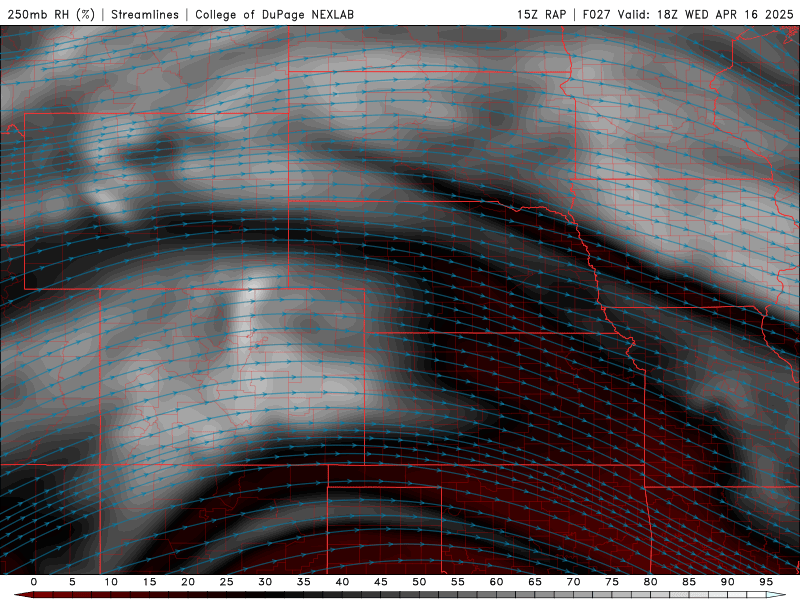Click the 10 value on the color scale
800x600 pixels.
click(x=111, y=582)
